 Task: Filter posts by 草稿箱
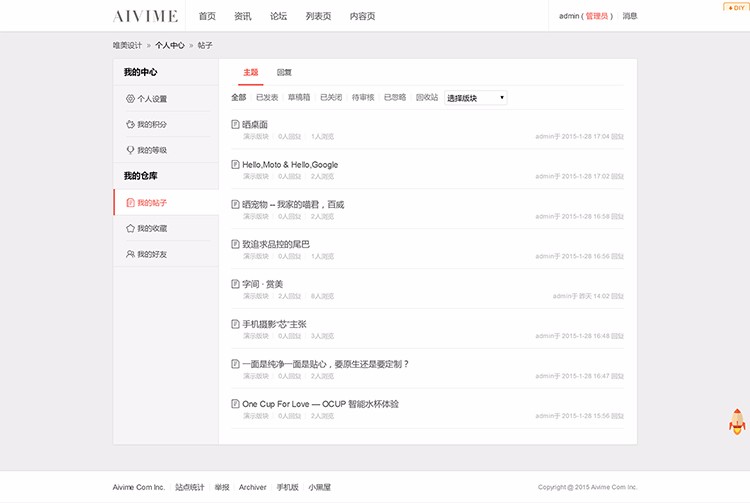(299, 98)
